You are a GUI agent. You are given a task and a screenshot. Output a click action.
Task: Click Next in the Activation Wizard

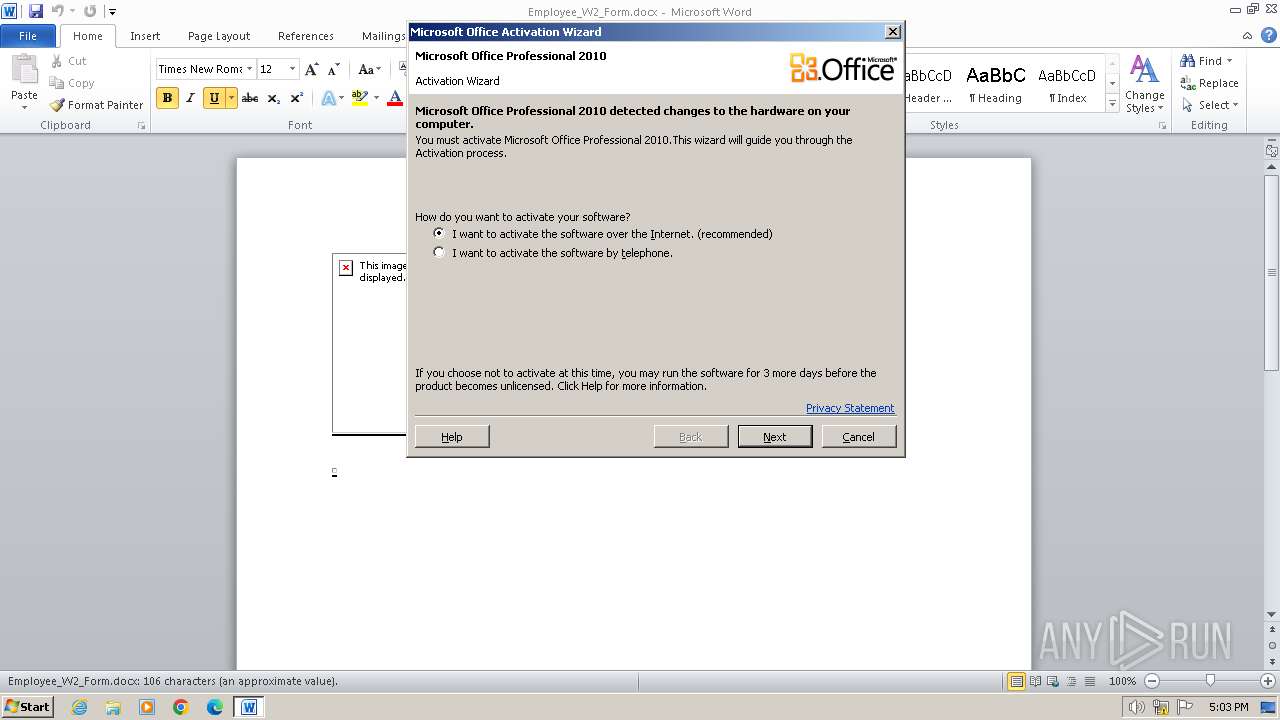(x=775, y=437)
